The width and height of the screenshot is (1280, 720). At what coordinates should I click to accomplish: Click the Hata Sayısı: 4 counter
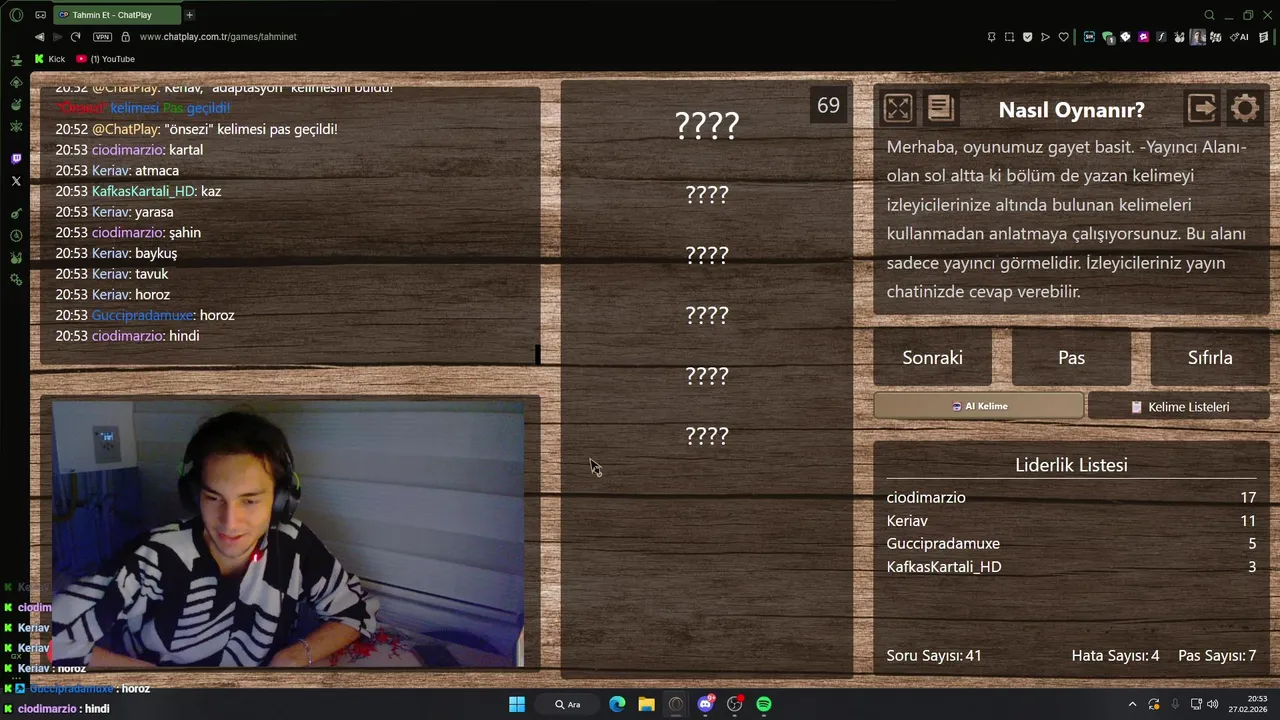click(1115, 656)
